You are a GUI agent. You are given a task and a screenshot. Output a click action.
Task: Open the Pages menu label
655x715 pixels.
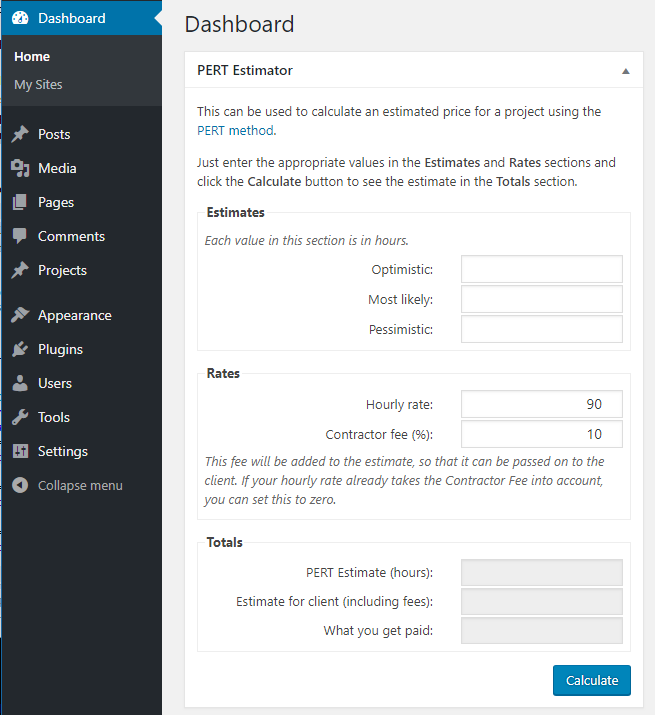[x=56, y=202]
